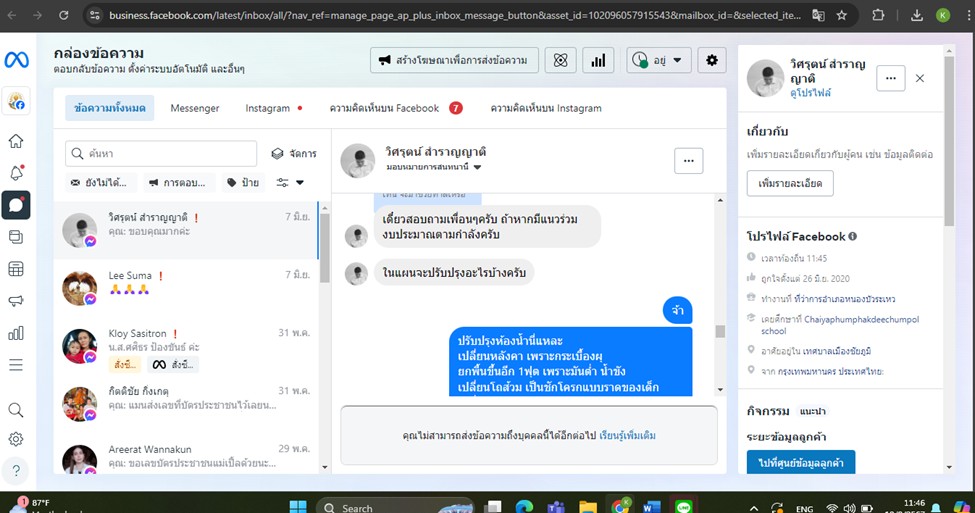Open notifications bell in left sidebar

click(x=15, y=173)
